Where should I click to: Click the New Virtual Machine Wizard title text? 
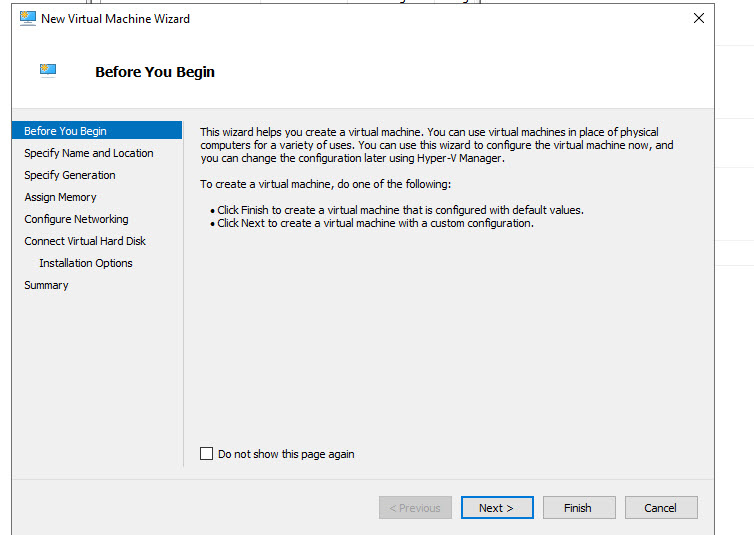pyautogui.click(x=115, y=18)
